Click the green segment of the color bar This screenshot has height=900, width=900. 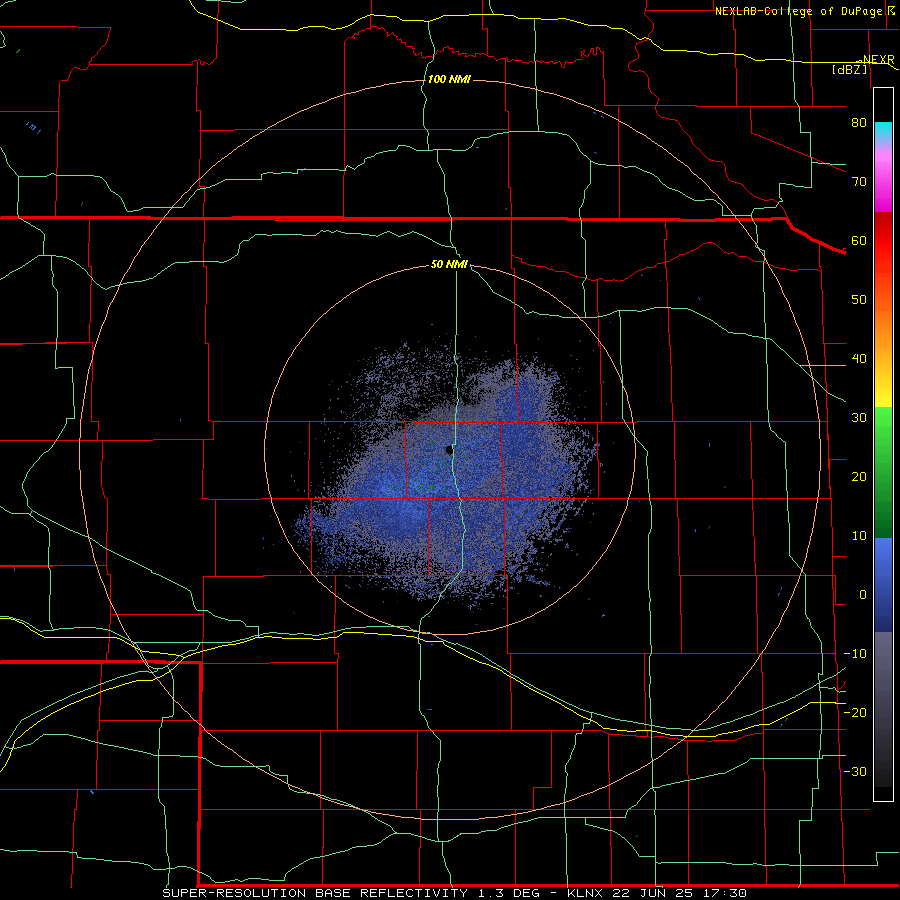[883, 472]
